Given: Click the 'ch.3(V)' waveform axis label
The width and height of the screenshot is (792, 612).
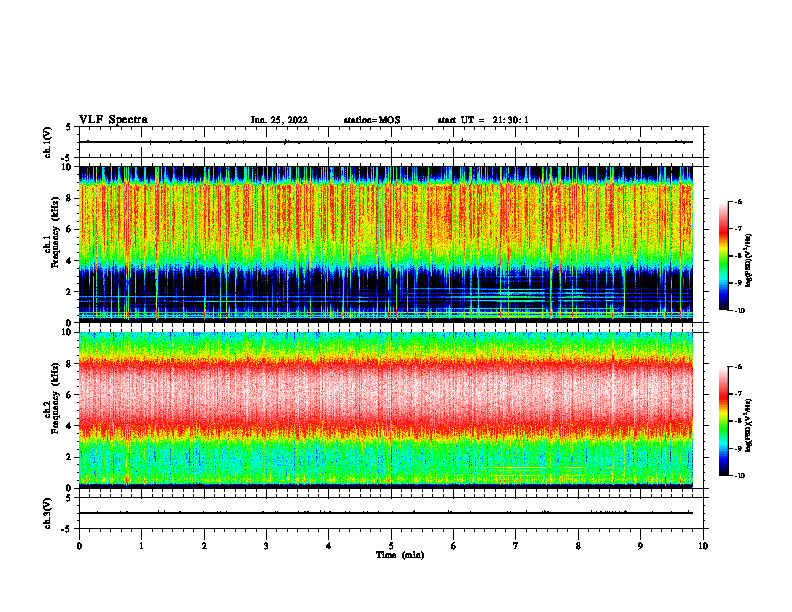Looking at the screenshot, I should [48, 513].
